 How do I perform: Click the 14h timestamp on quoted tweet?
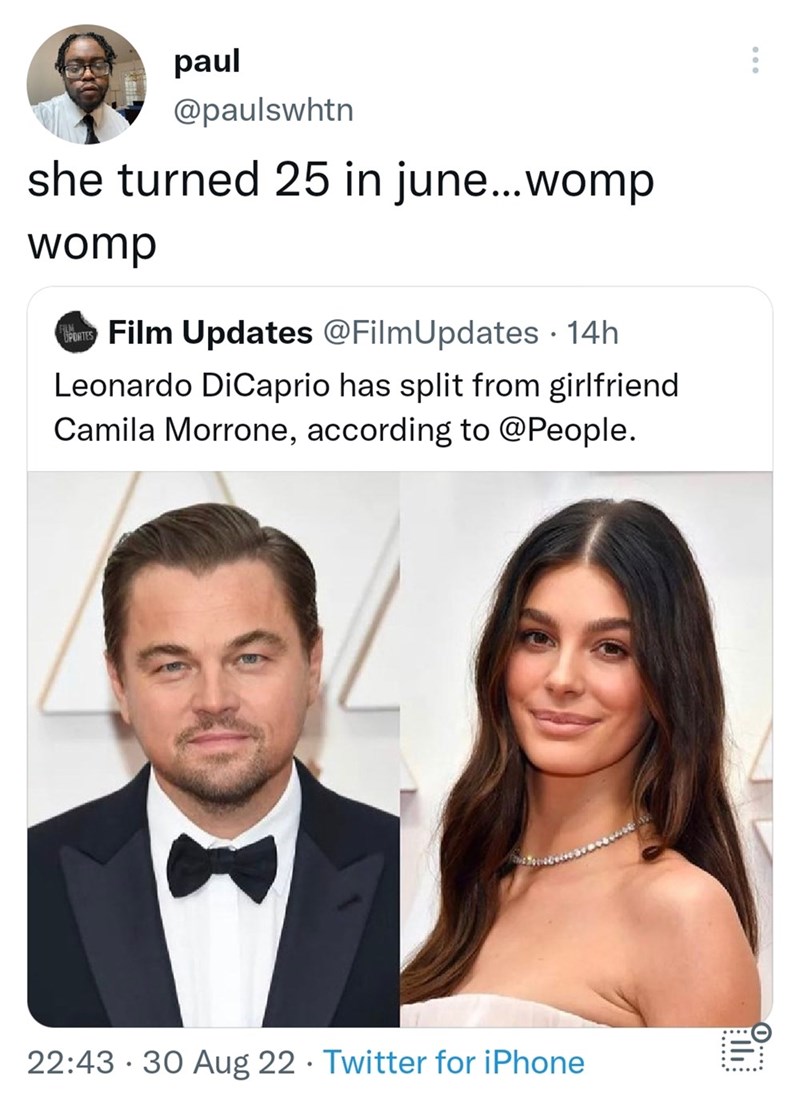point(592,333)
